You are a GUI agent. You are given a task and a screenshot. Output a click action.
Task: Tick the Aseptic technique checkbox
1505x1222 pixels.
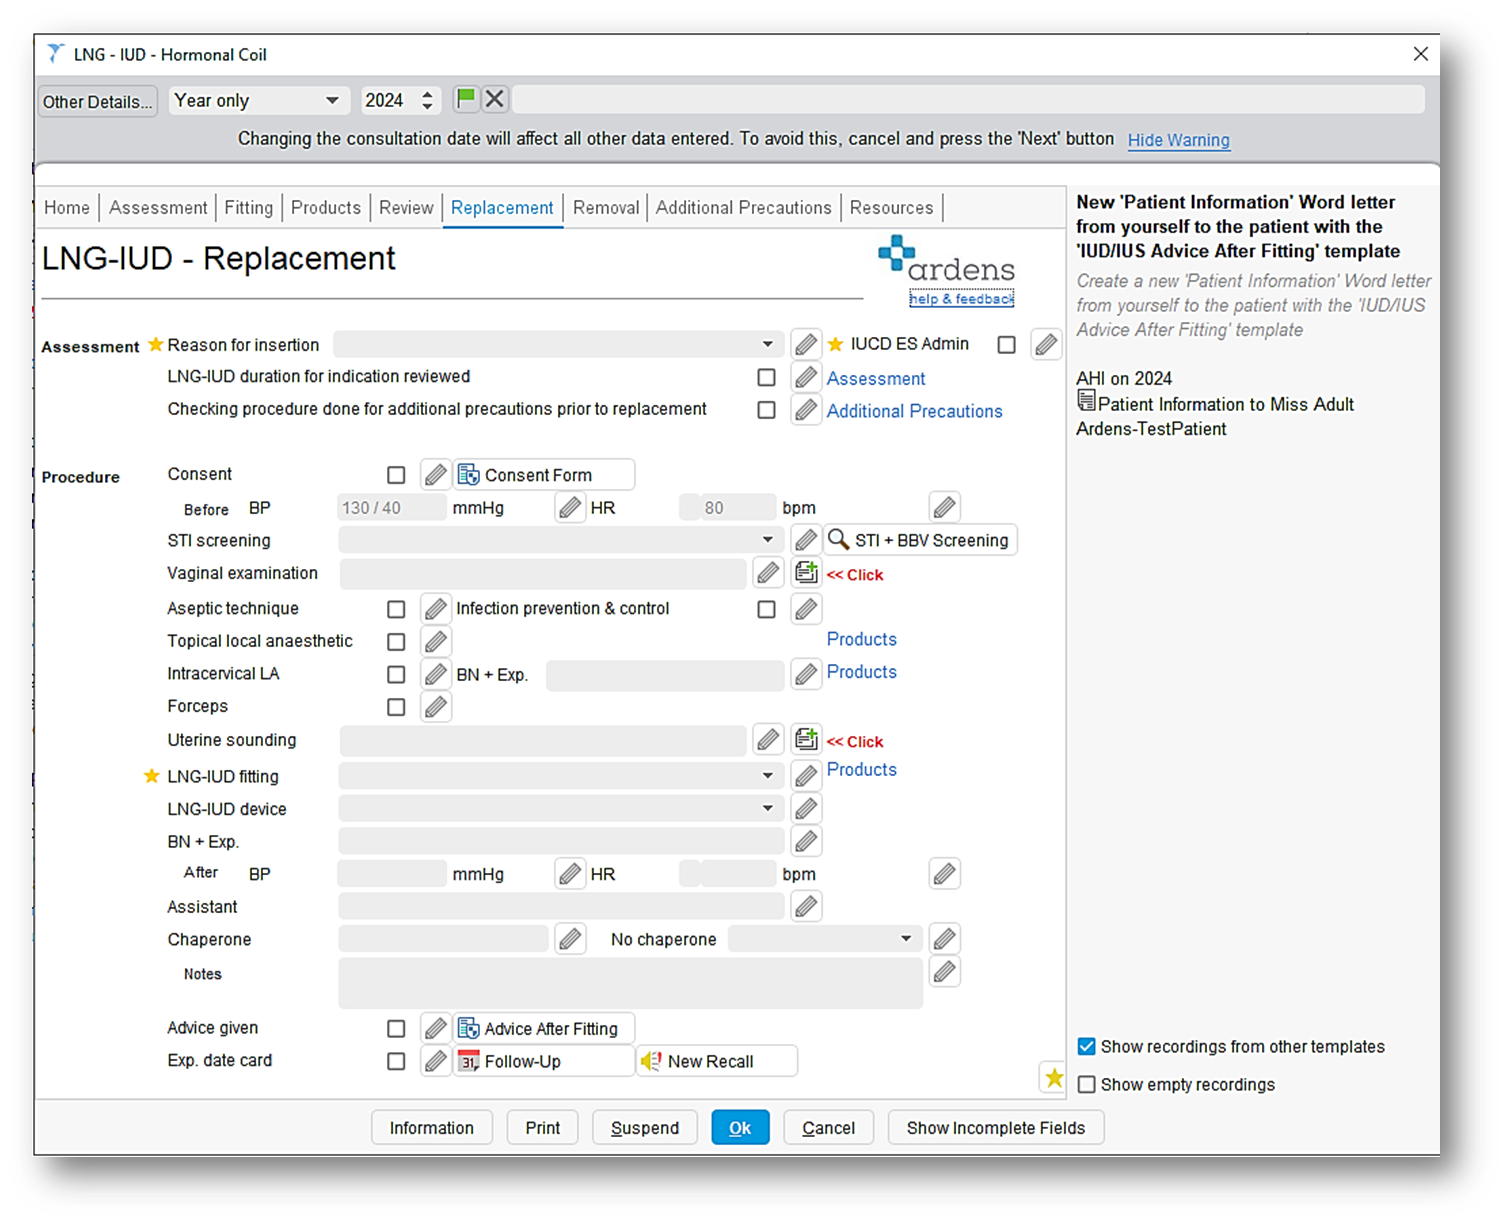[396, 609]
